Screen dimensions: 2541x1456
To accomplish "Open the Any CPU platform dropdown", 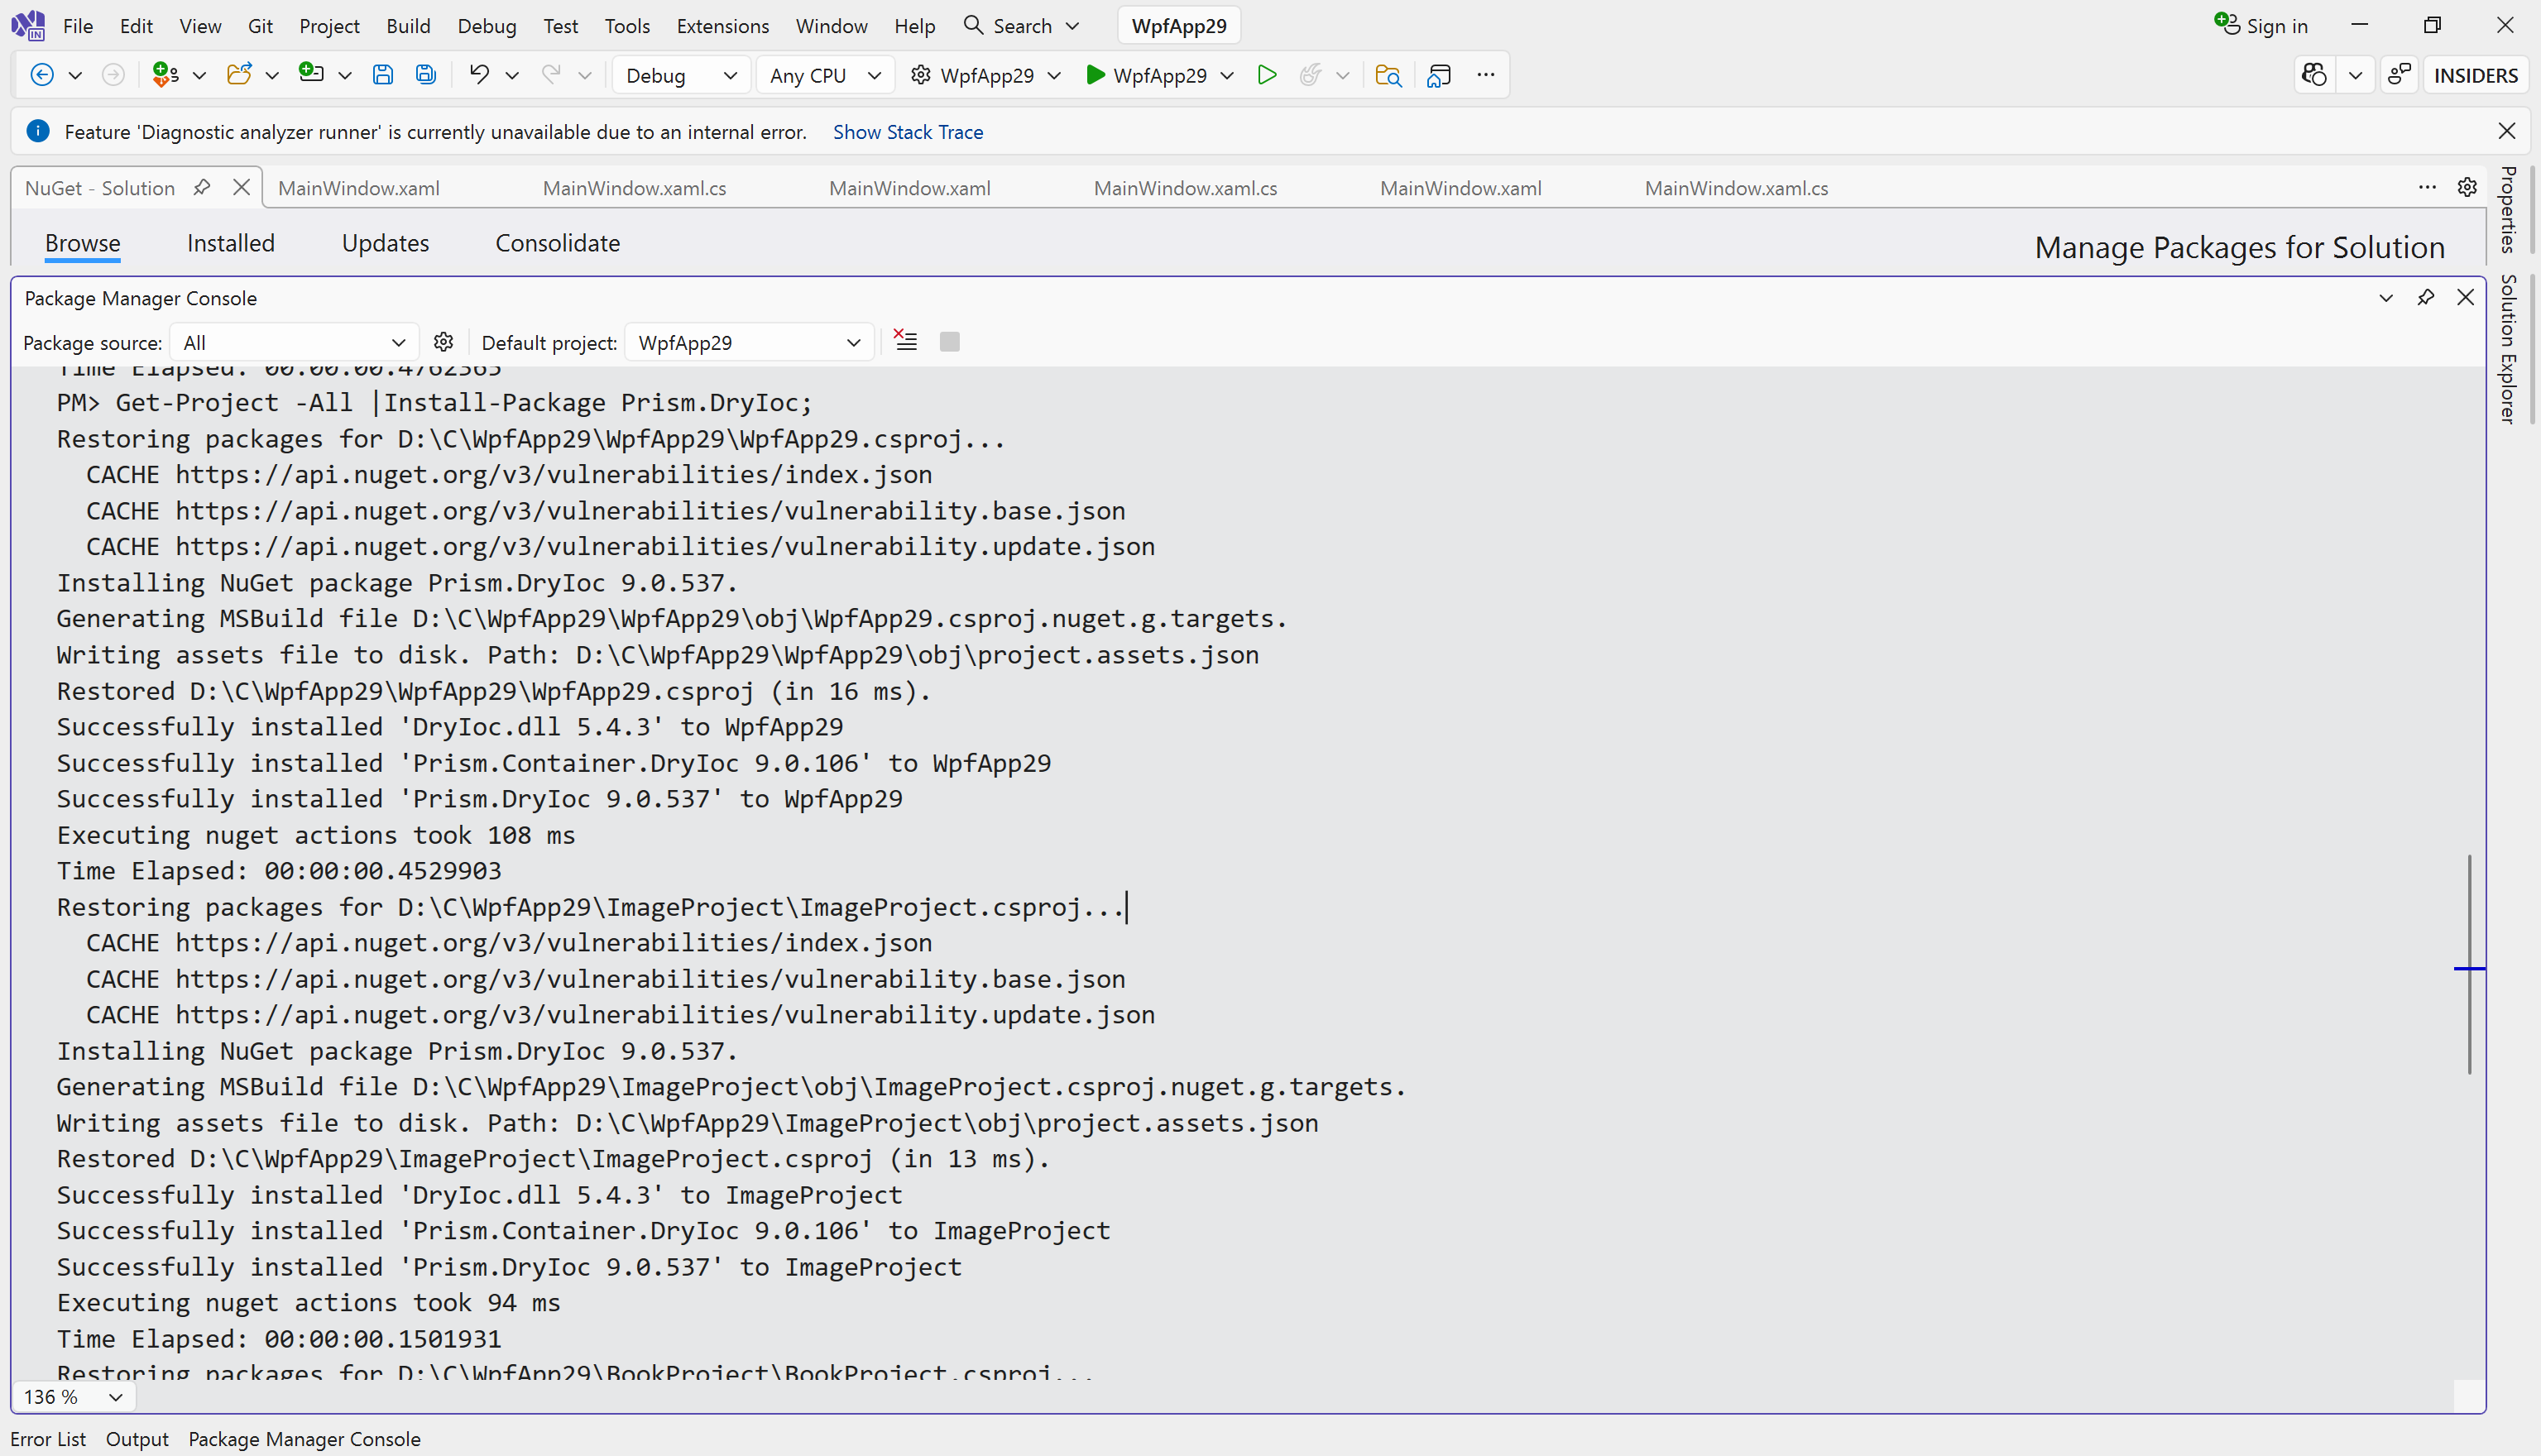I will coord(824,75).
